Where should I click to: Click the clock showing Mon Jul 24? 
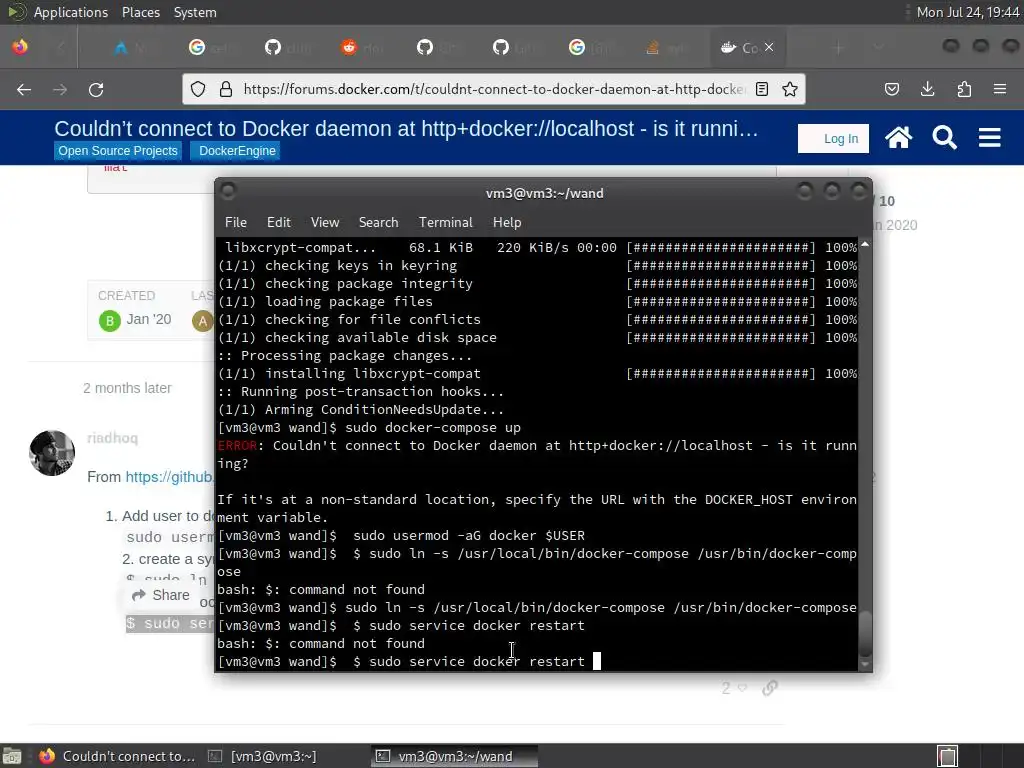pyautogui.click(x=968, y=12)
